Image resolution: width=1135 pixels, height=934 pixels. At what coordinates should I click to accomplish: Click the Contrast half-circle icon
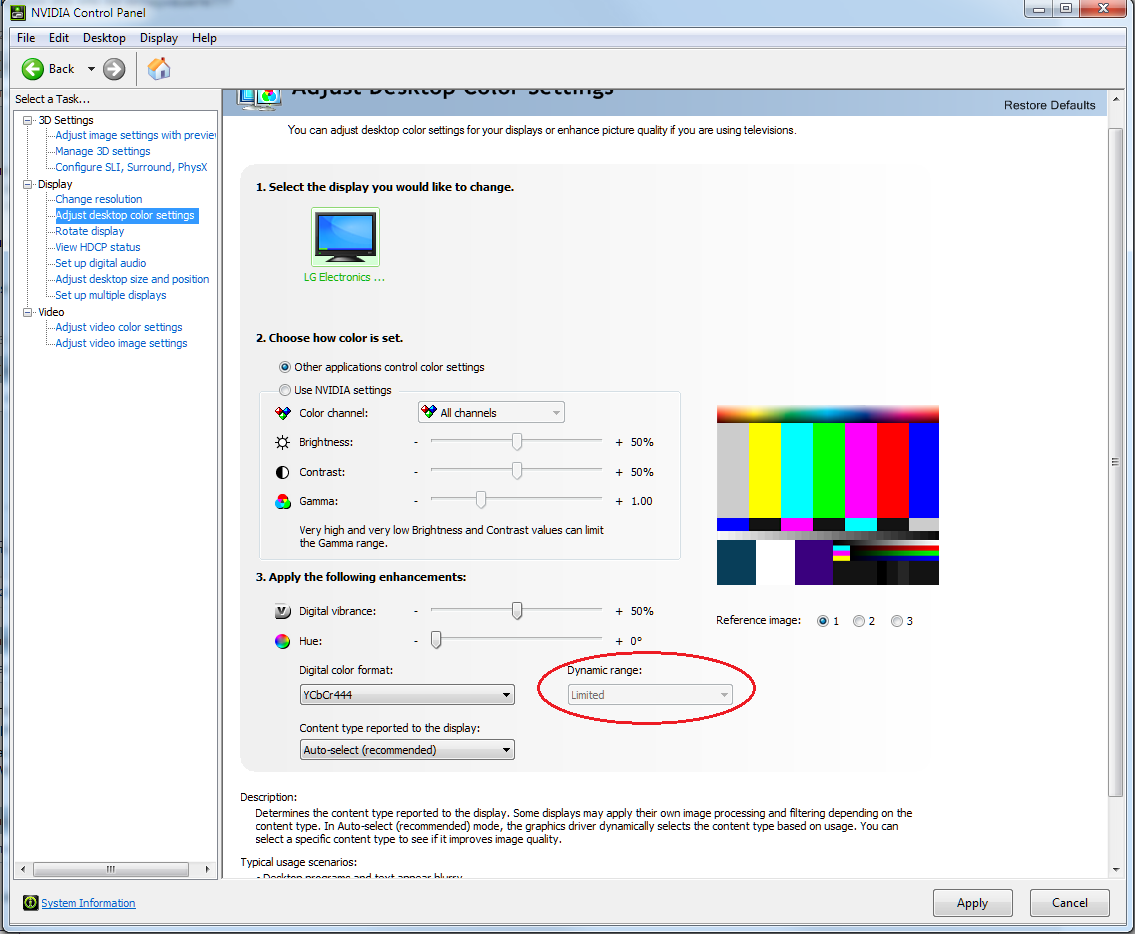point(282,472)
